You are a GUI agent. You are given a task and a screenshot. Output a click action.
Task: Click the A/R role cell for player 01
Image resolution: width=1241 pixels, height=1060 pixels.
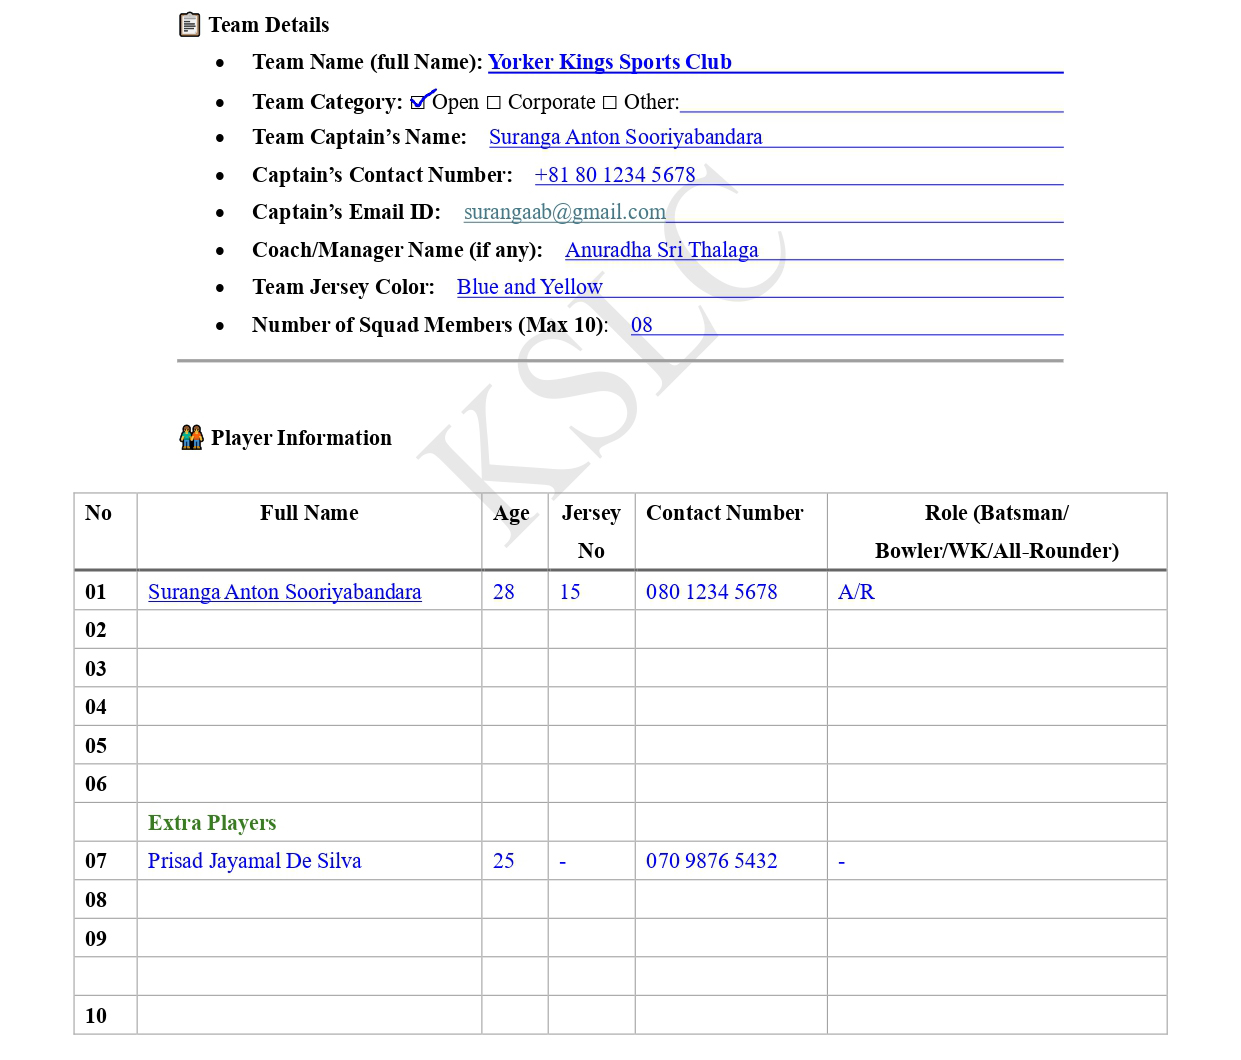856,592
